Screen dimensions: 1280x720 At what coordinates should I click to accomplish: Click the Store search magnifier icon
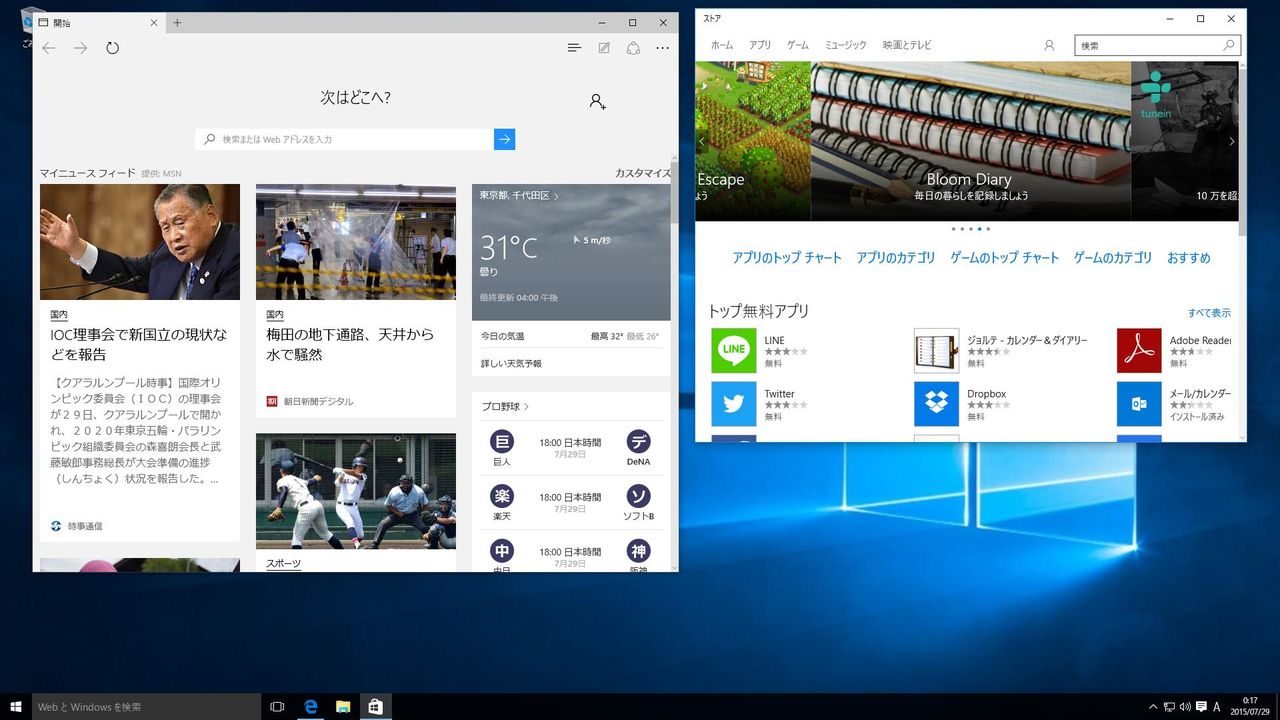click(1229, 45)
